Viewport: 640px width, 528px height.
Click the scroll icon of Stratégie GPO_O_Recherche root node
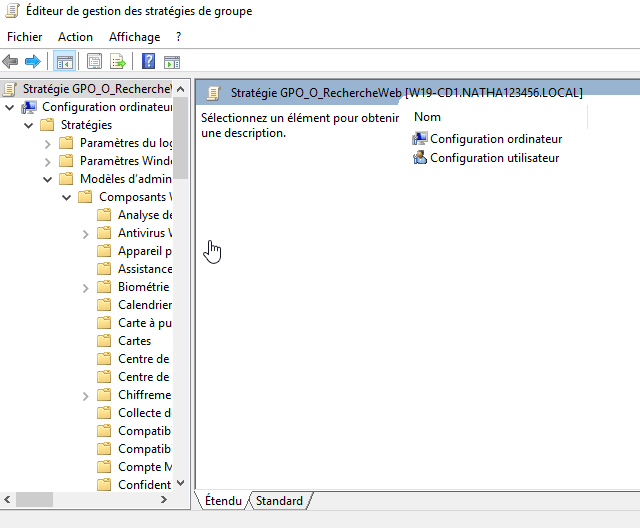click(x=10, y=89)
